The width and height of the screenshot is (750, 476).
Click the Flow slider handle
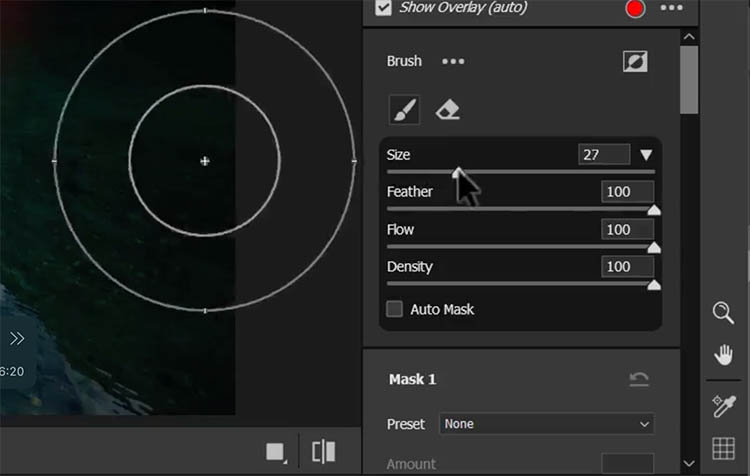[x=654, y=247]
